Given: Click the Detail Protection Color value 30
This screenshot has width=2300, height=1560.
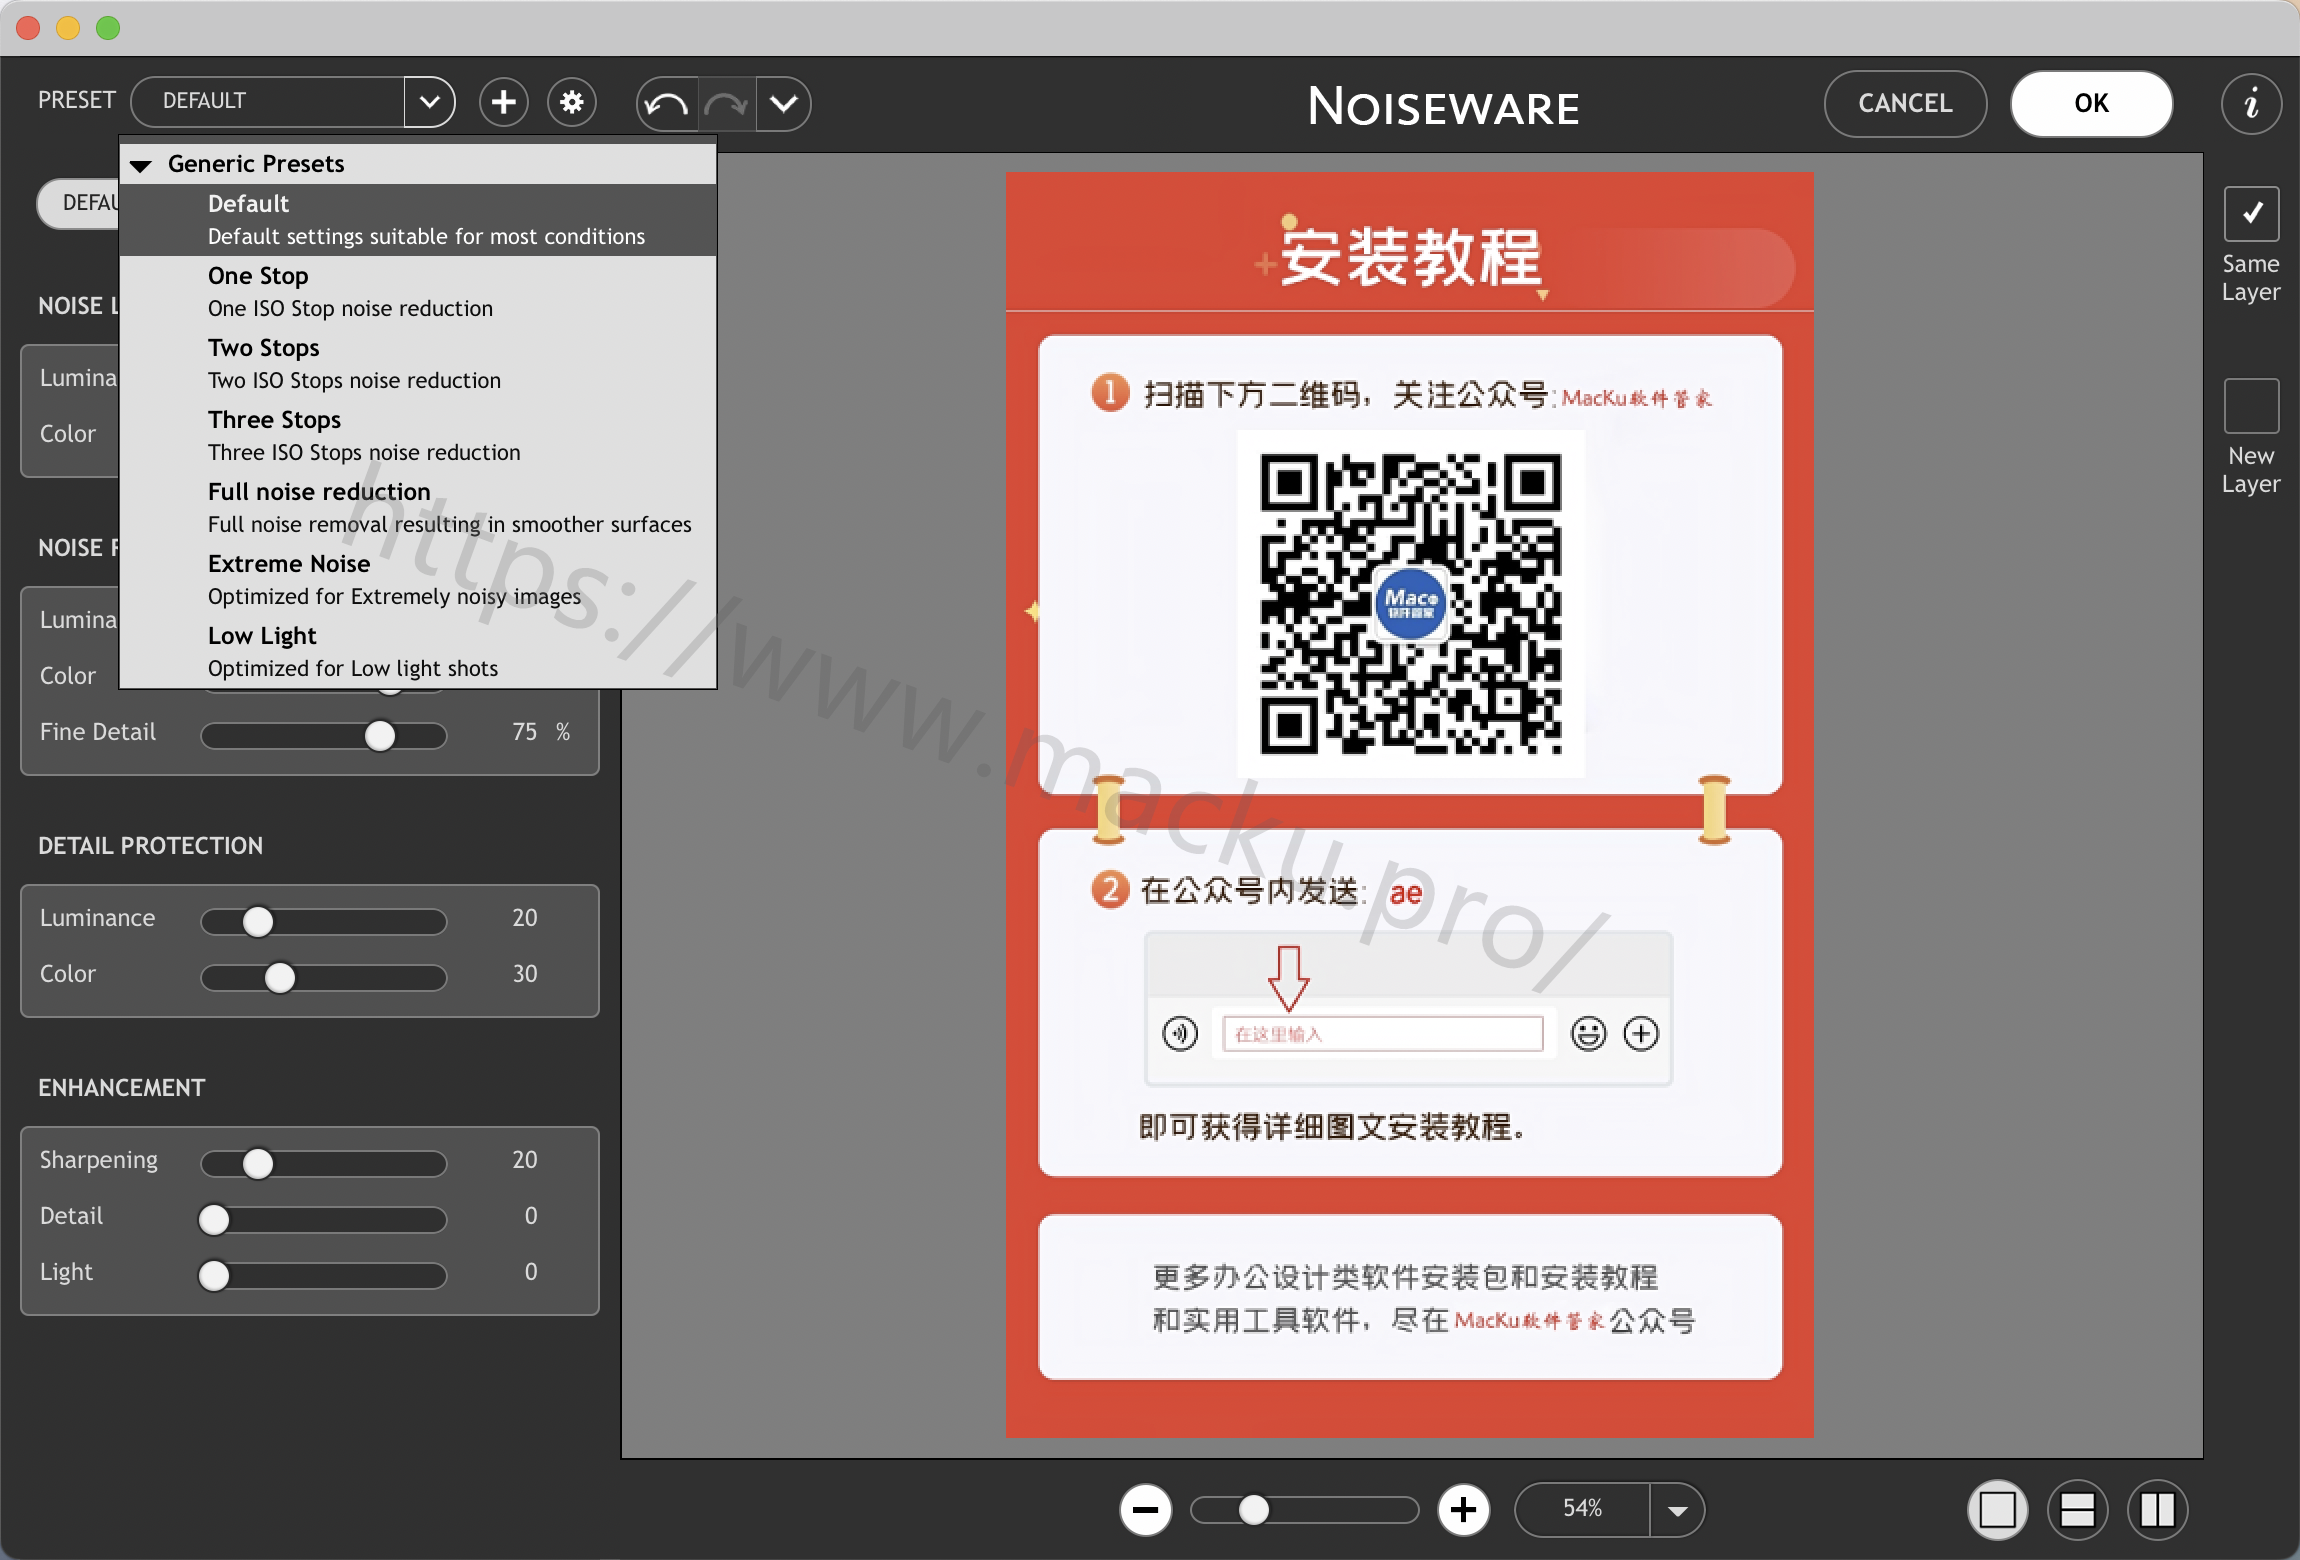Looking at the screenshot, I should click(525, 974).
